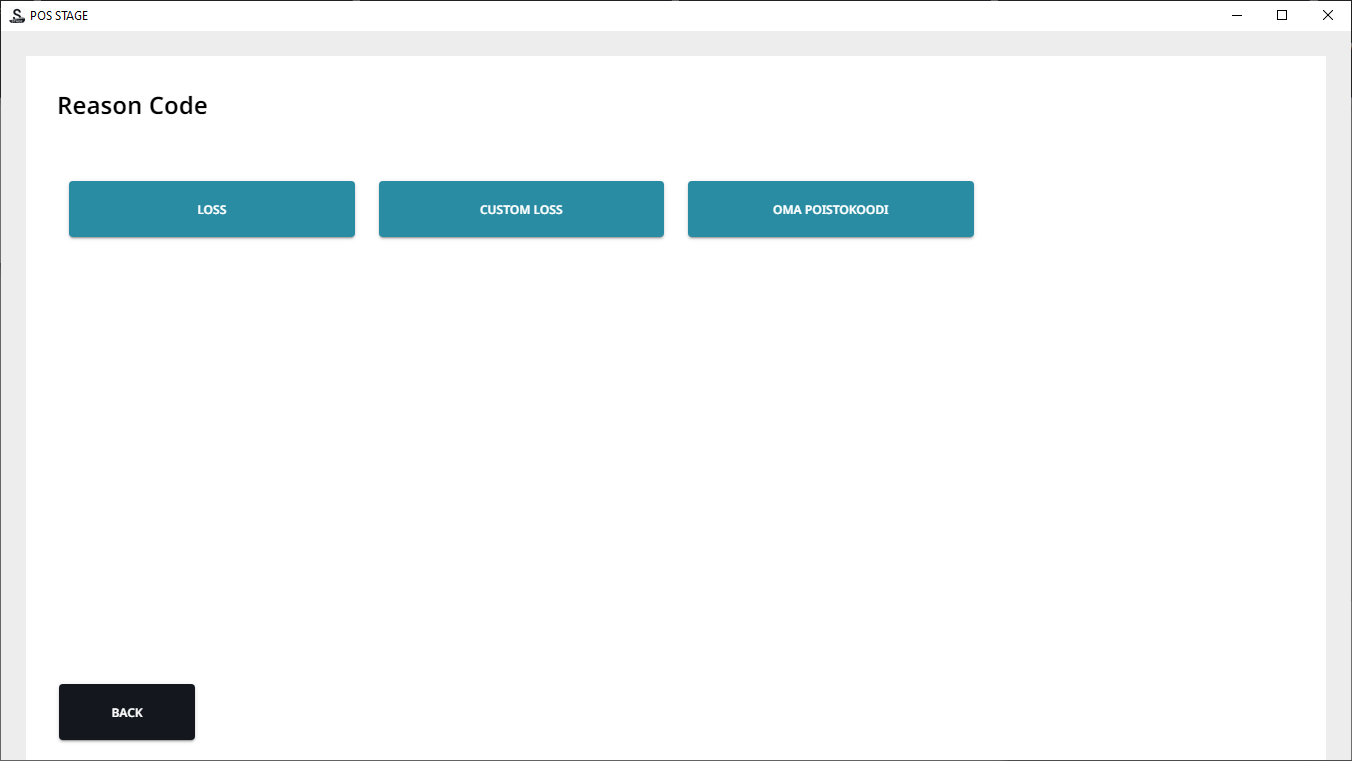The width and height of the screenshot is (1352, 761).
Task: Close the POS STAGE window
Action: (x=1327, y=16)
